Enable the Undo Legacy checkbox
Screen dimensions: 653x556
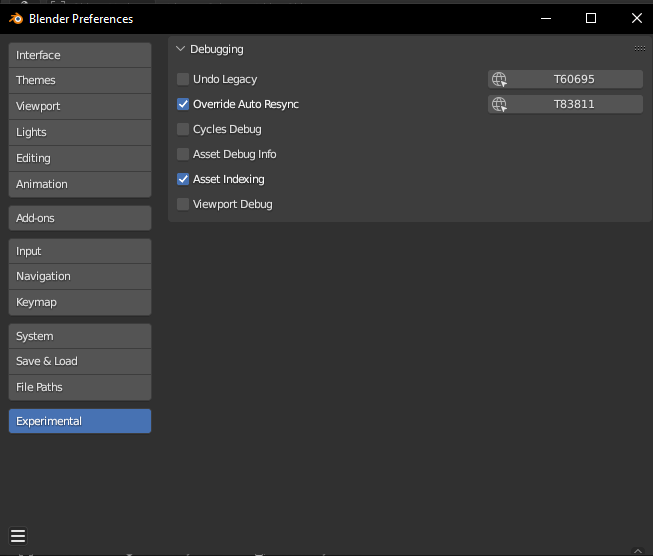183,79
